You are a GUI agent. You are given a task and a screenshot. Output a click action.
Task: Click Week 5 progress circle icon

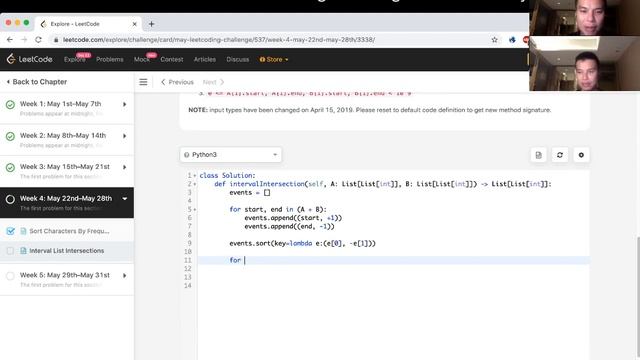[10, 276]
